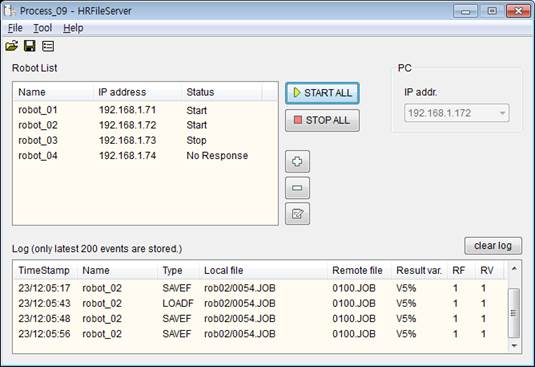
Task: Open file with the folder toolbar icon
Action: click(x=12, y=46)
